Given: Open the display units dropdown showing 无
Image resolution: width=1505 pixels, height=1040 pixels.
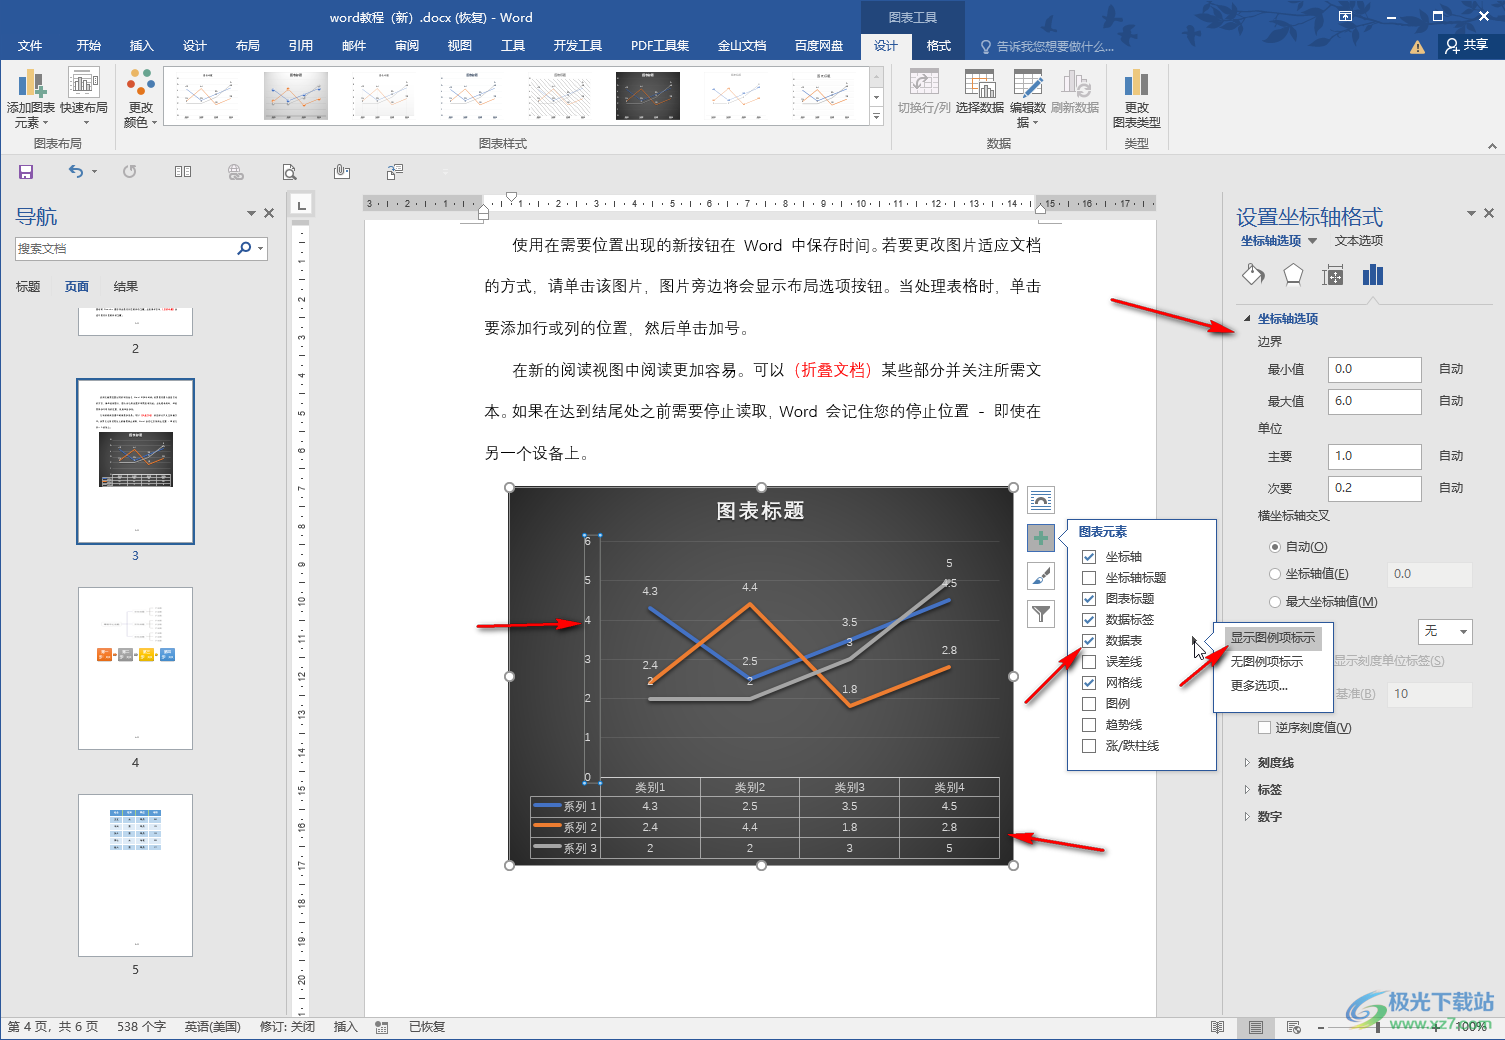Looking at the screenshot, I should [1445, 632].
